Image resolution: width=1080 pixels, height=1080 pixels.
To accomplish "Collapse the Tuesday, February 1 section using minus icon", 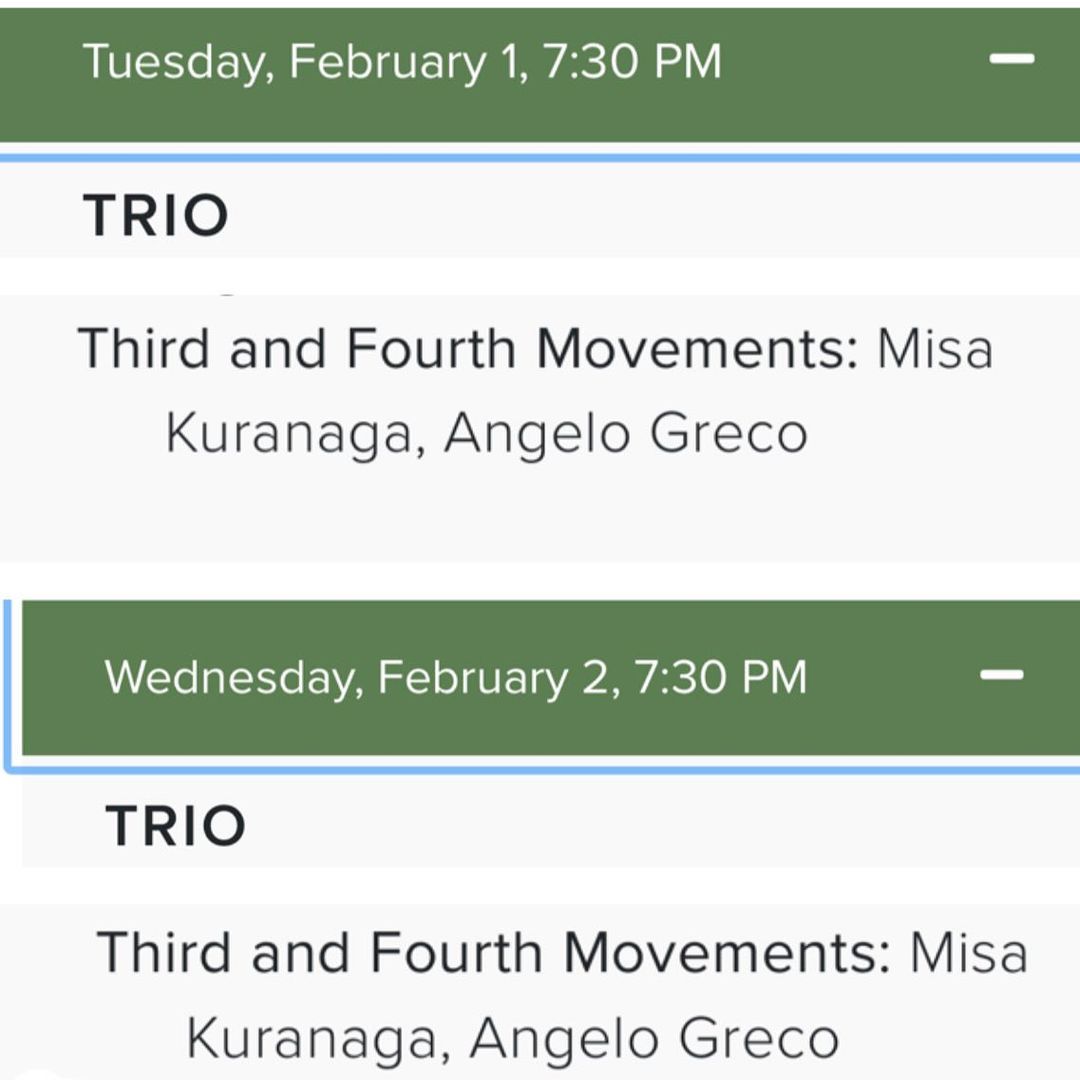I will click(x=1011, y=59).
